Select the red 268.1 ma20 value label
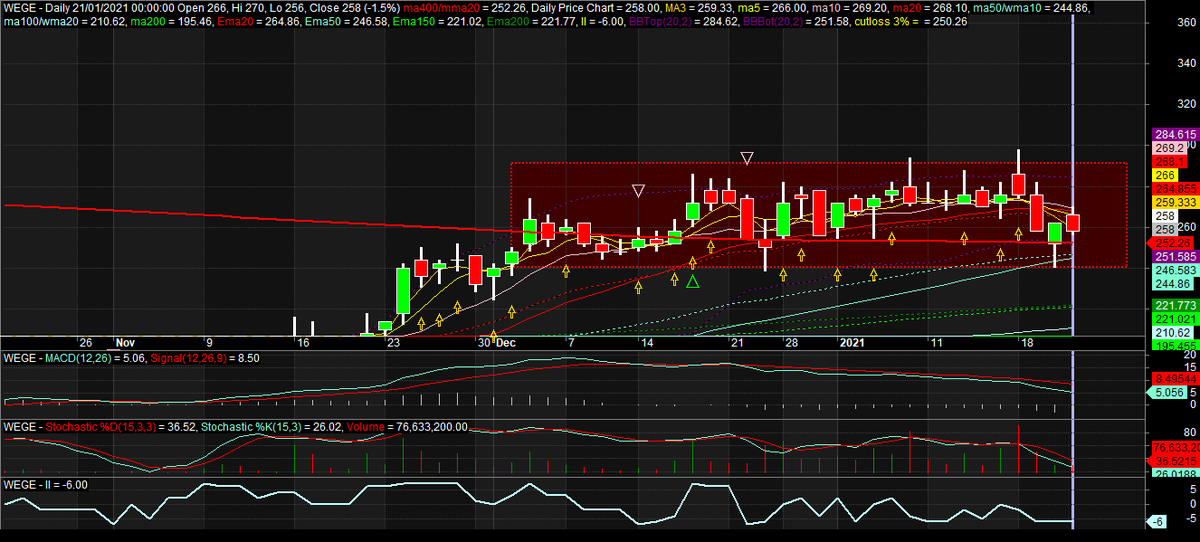This screenshot has width=1200, height=542. click(x=1171, y=161)
